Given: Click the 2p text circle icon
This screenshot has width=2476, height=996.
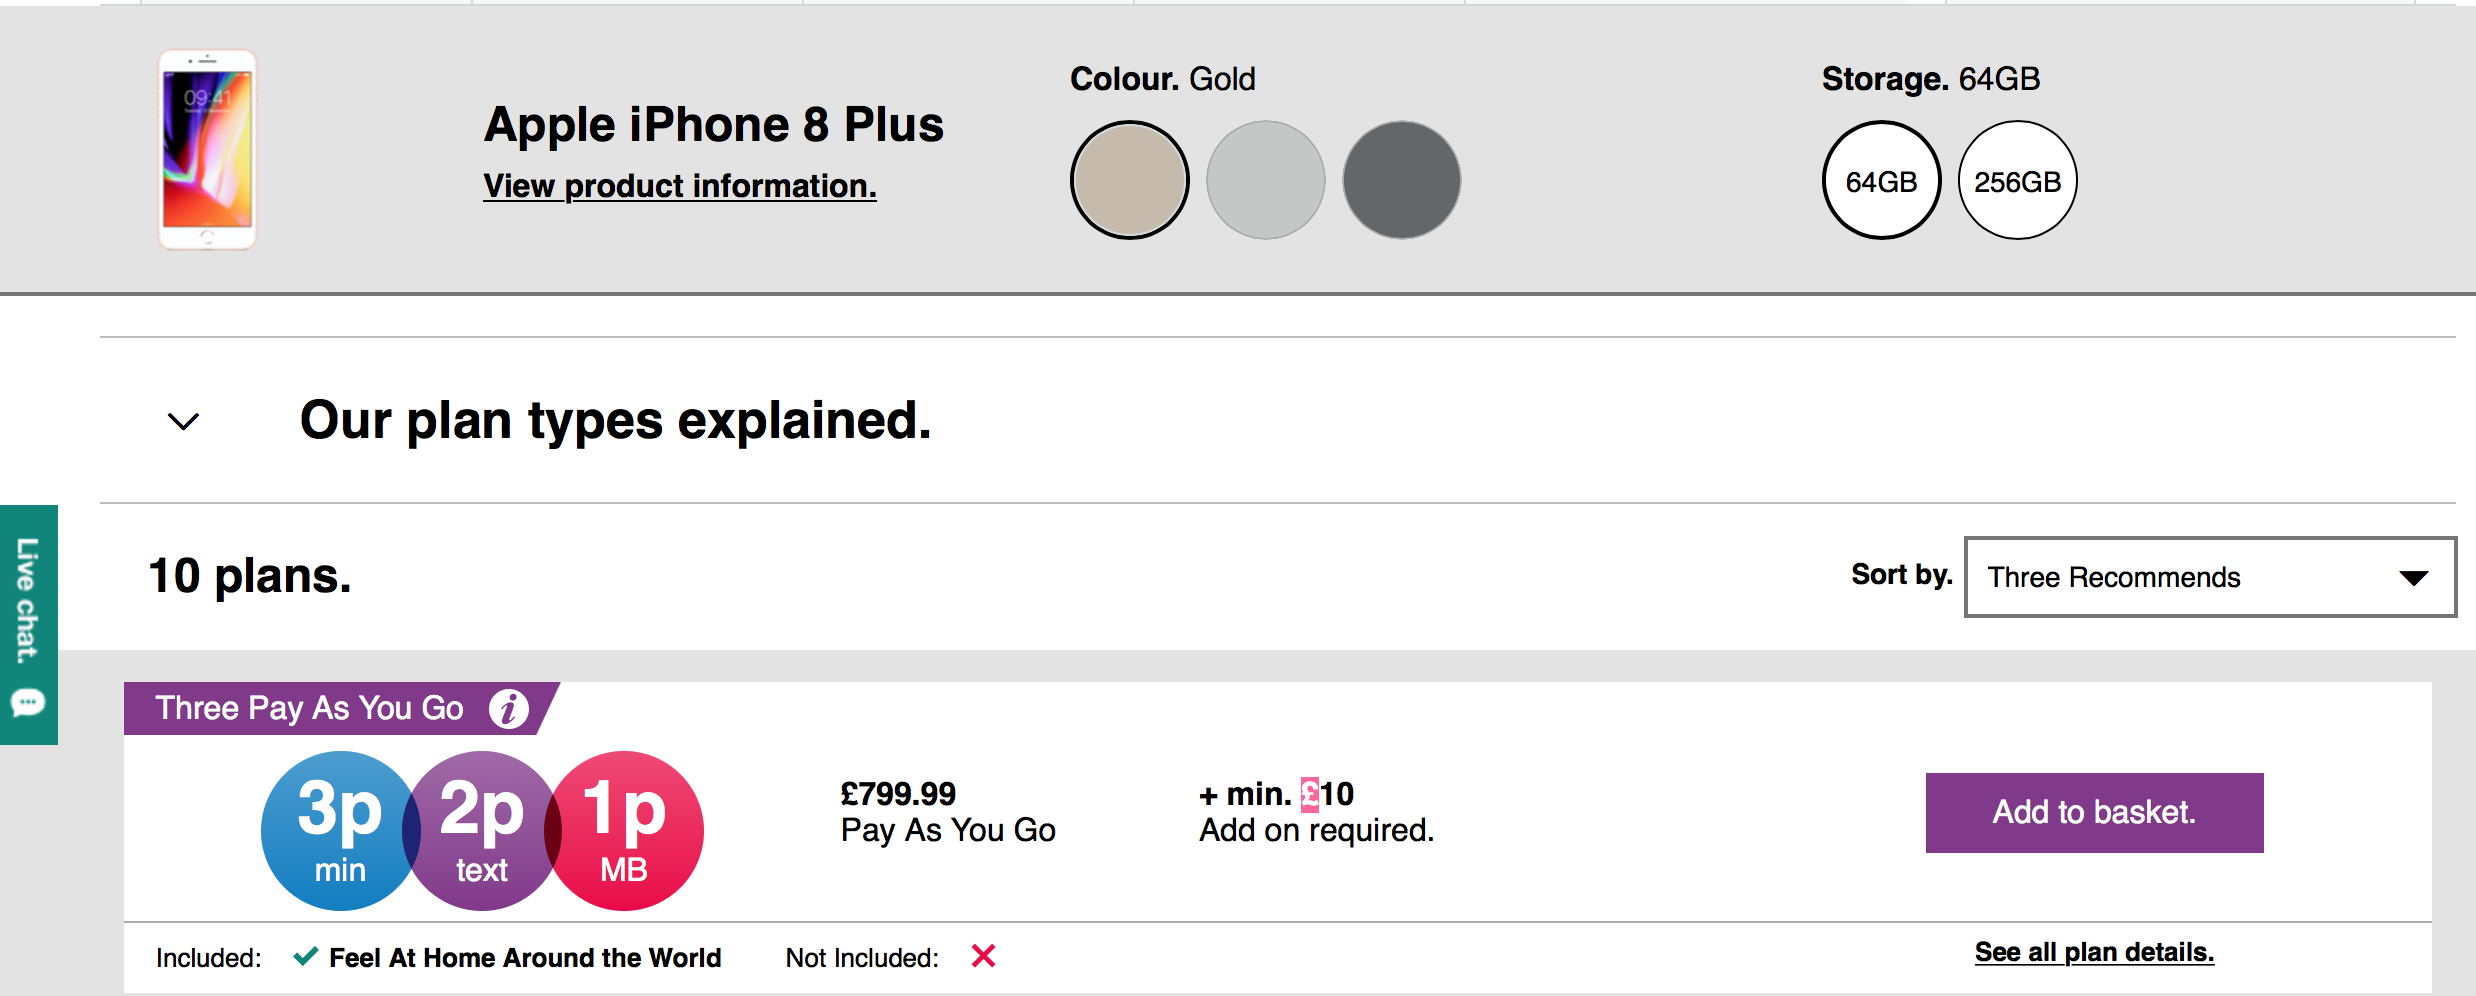Looking at the screenshot, I should (x=482, y=831).
